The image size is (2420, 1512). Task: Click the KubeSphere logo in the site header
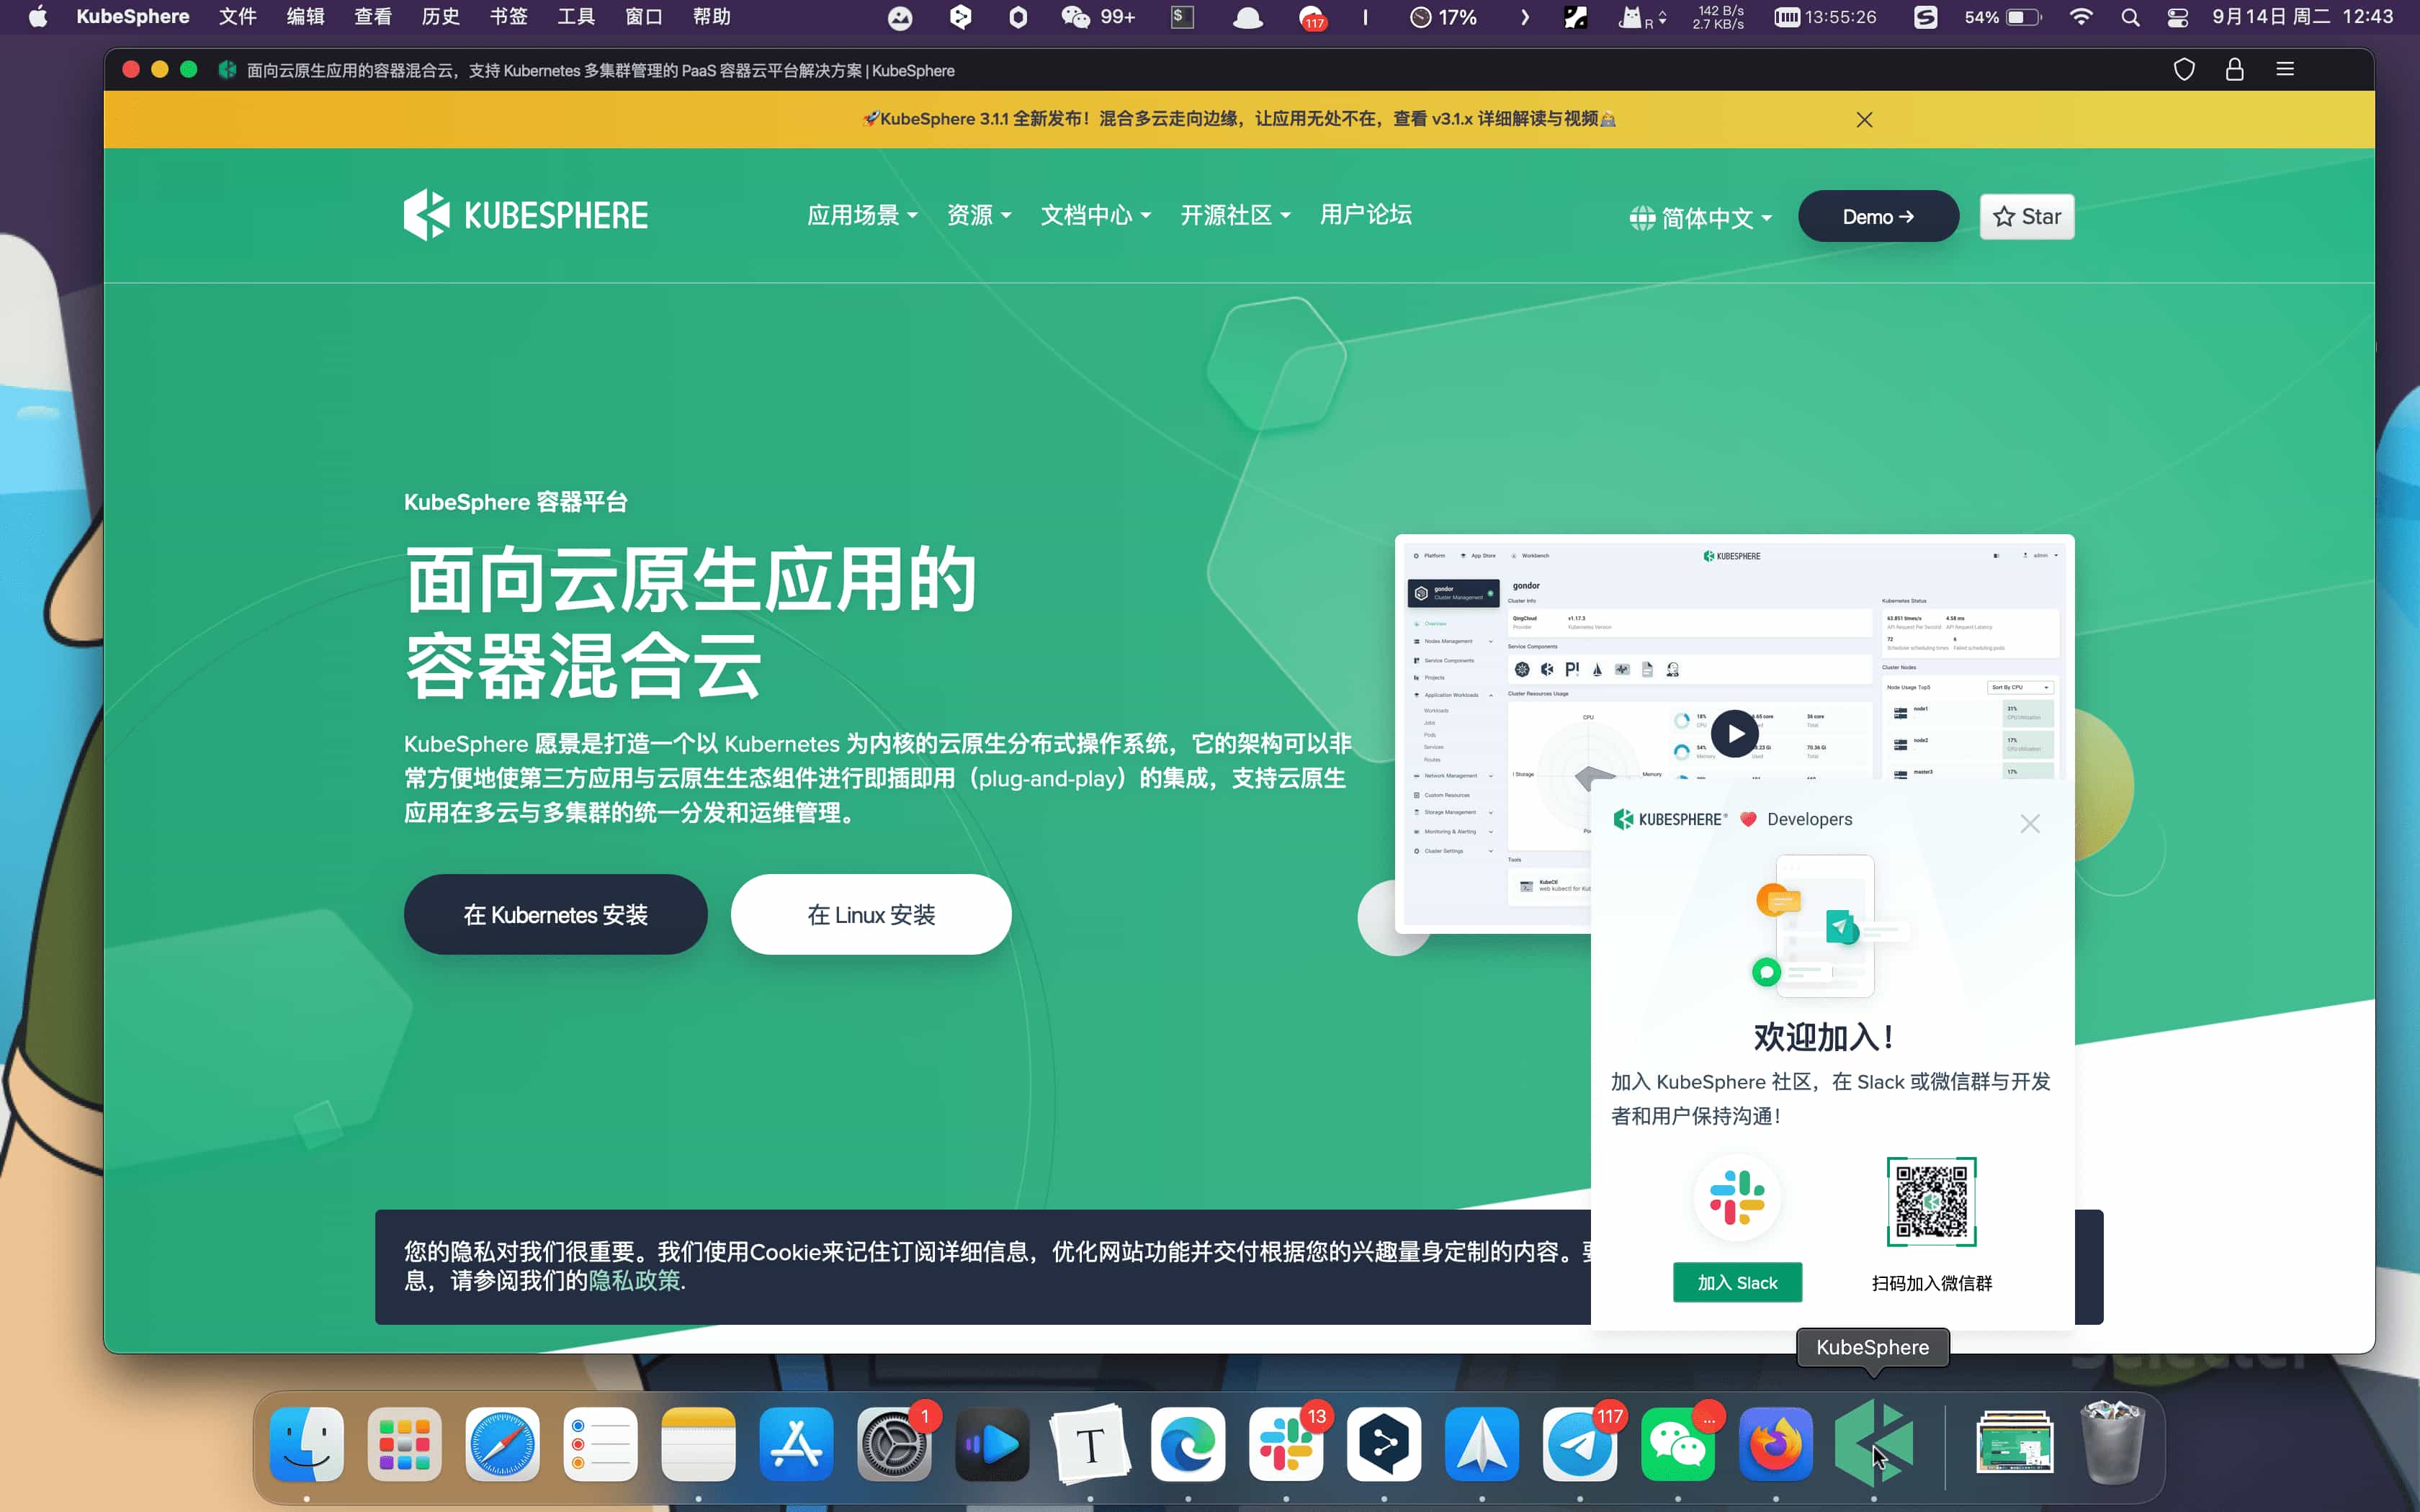point(526,215)
